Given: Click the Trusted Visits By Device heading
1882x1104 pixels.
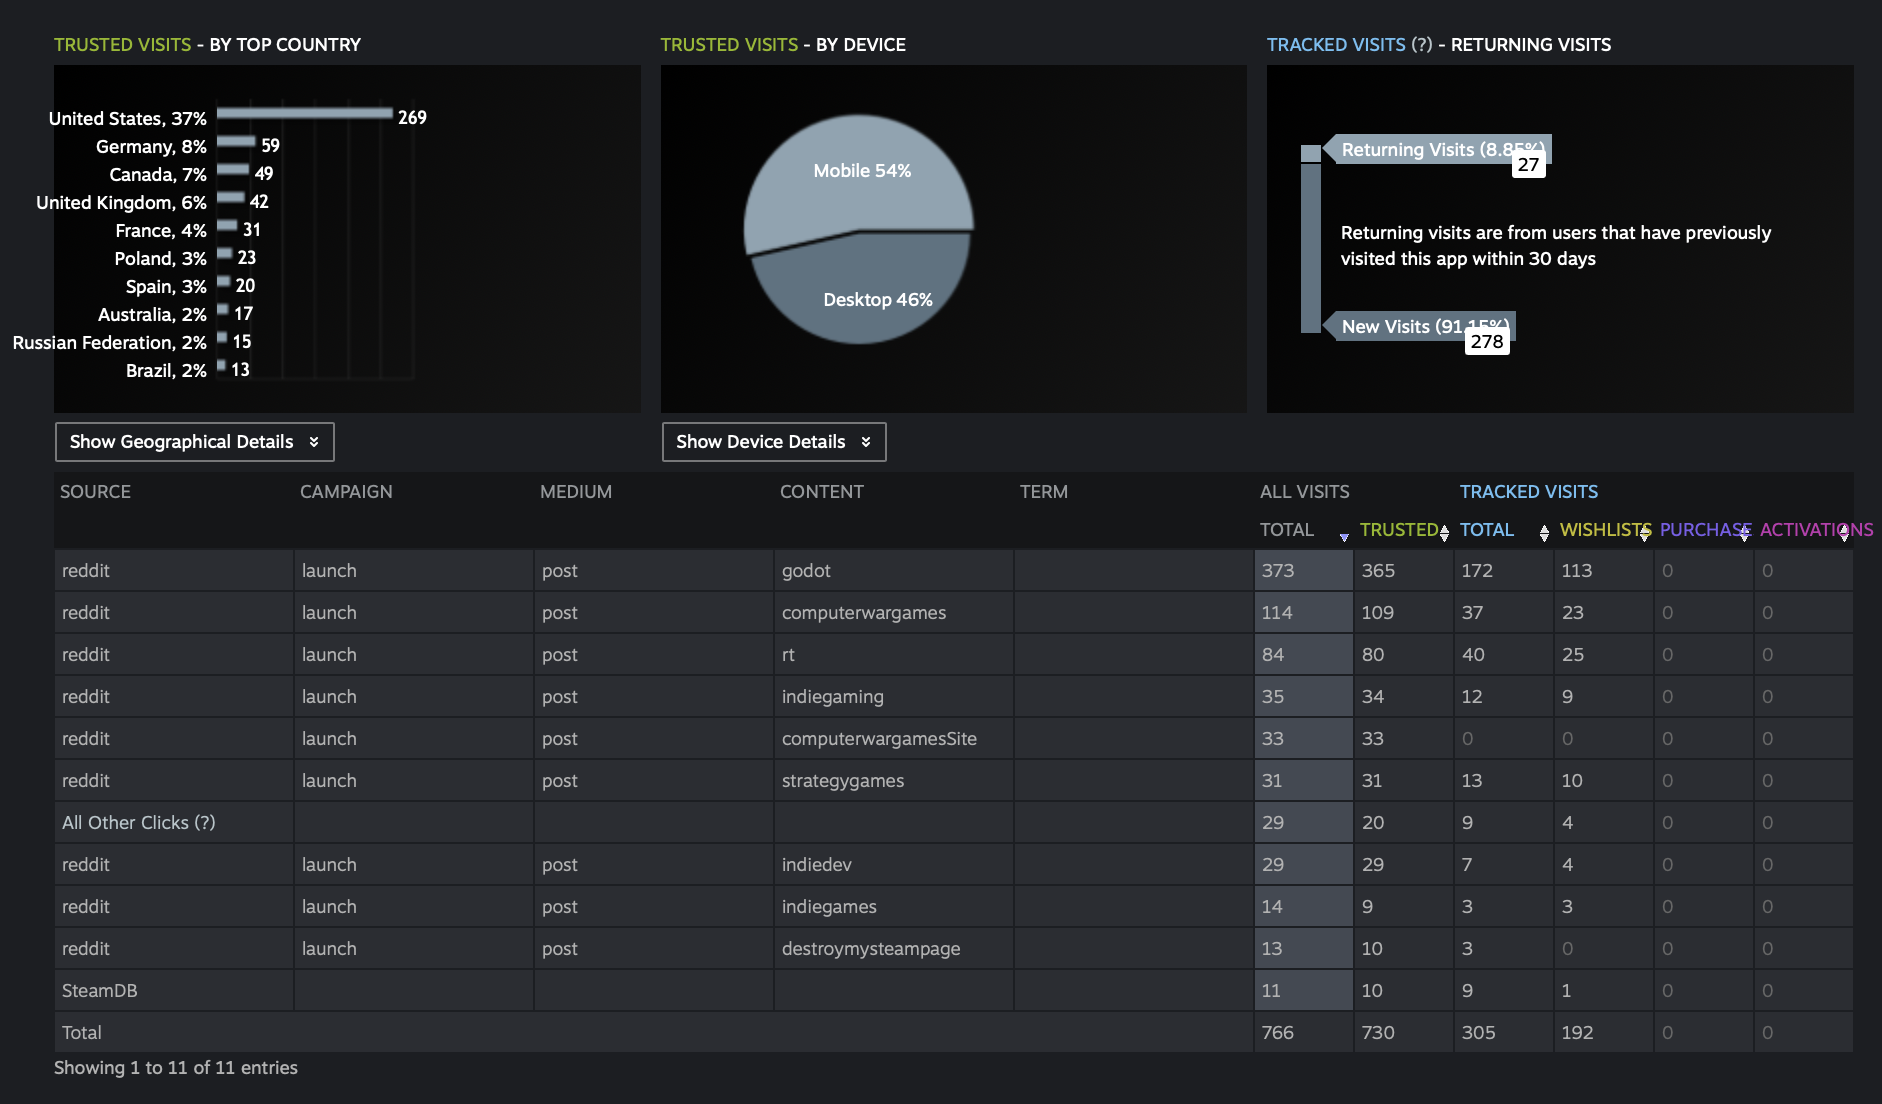Looking at the screenshot, I should (x=783, y=45).
